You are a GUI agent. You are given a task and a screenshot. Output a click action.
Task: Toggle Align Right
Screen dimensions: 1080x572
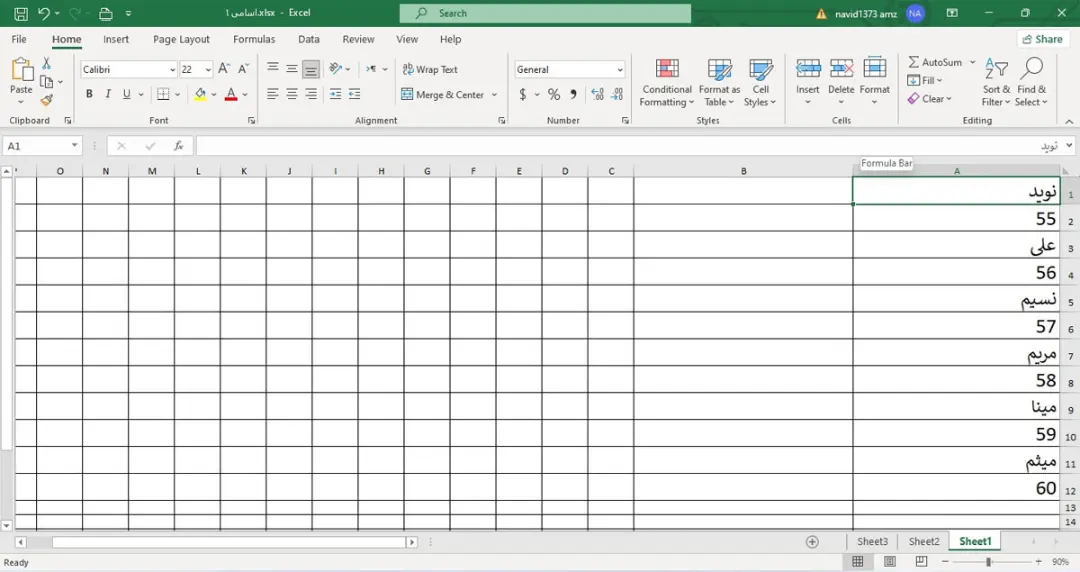[x=311, y=94]
